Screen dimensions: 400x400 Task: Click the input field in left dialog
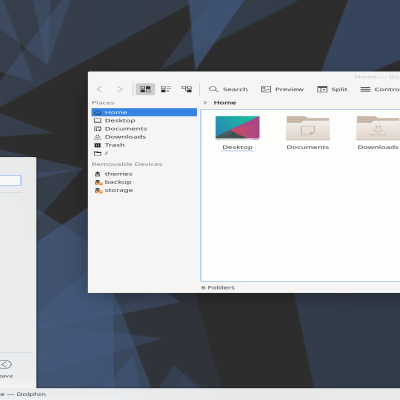click(10, 181)
